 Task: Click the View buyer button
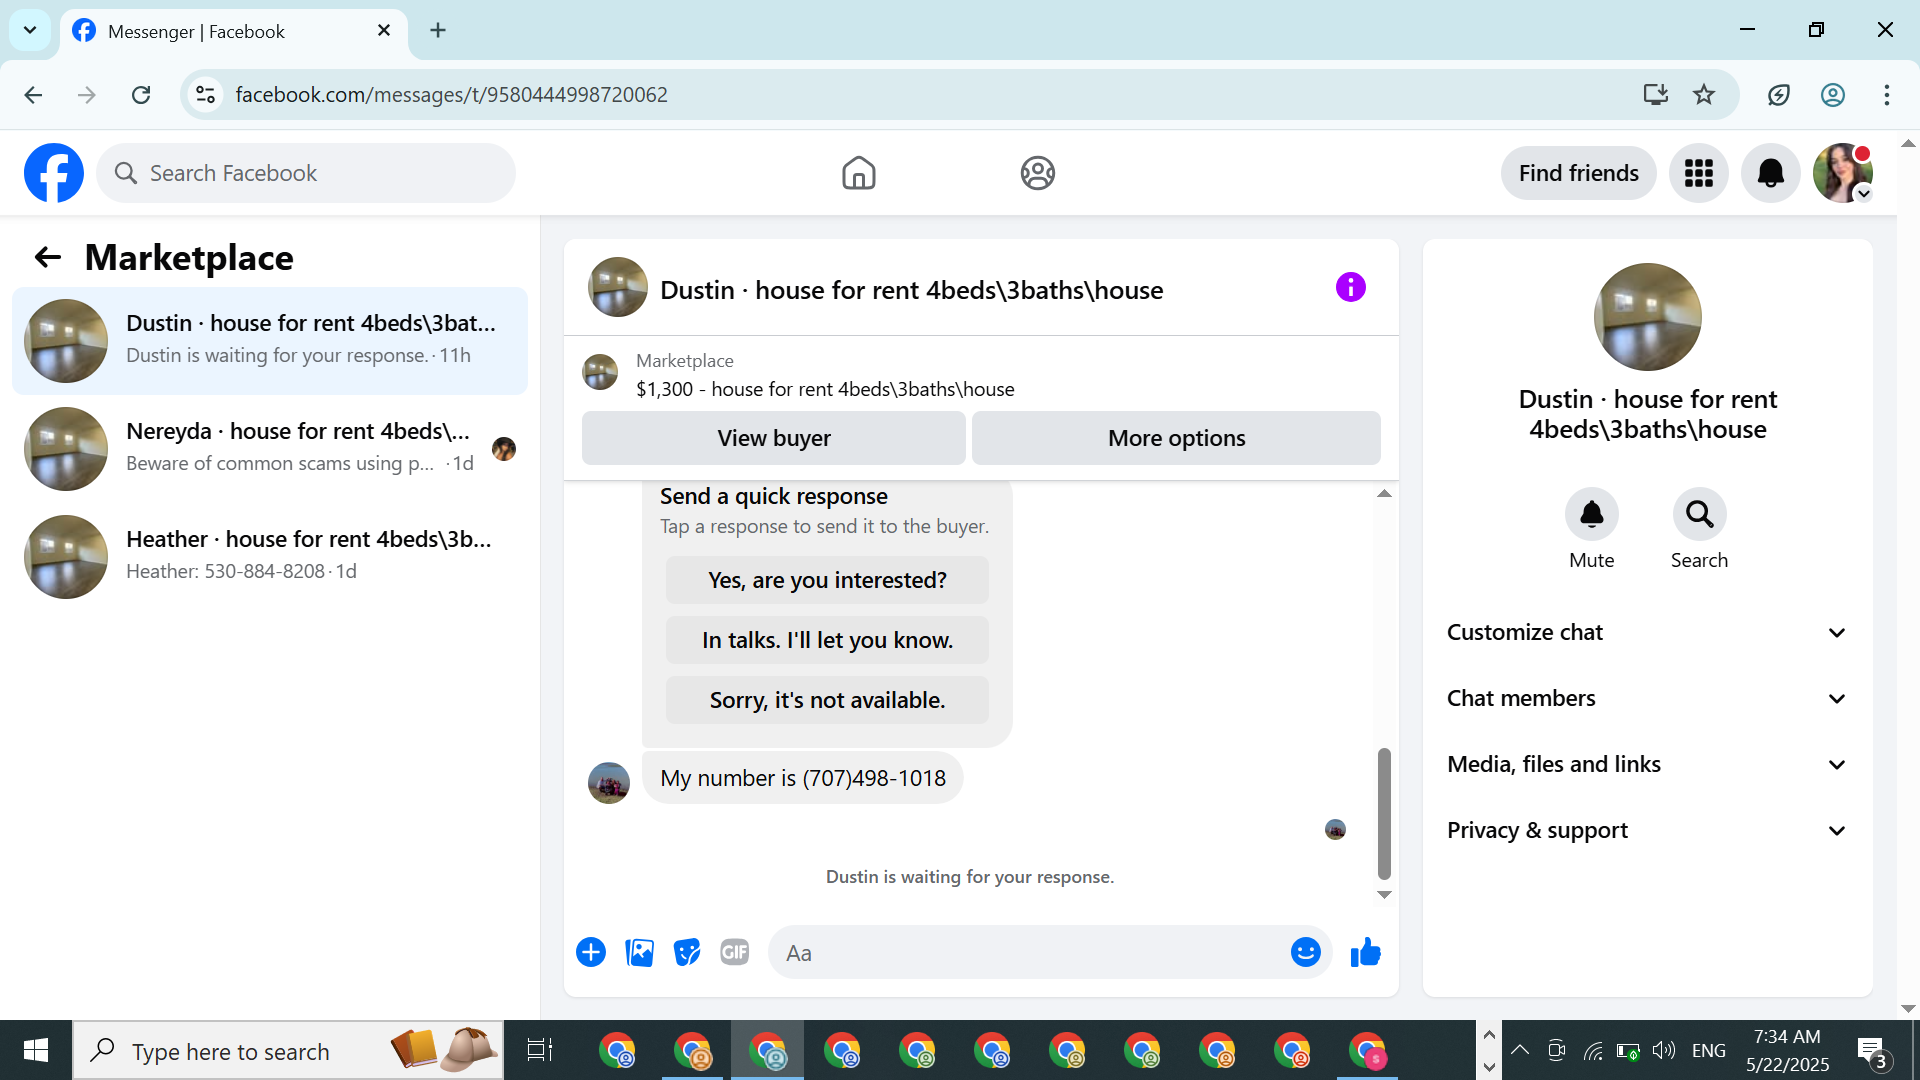pos(774,438)
